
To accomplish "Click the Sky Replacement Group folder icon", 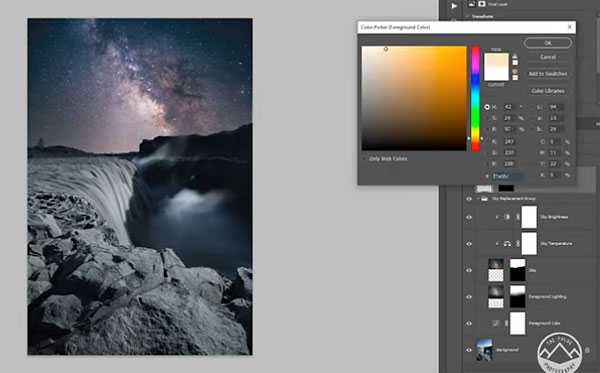I will pyautogui.click(x=485, y=199).
